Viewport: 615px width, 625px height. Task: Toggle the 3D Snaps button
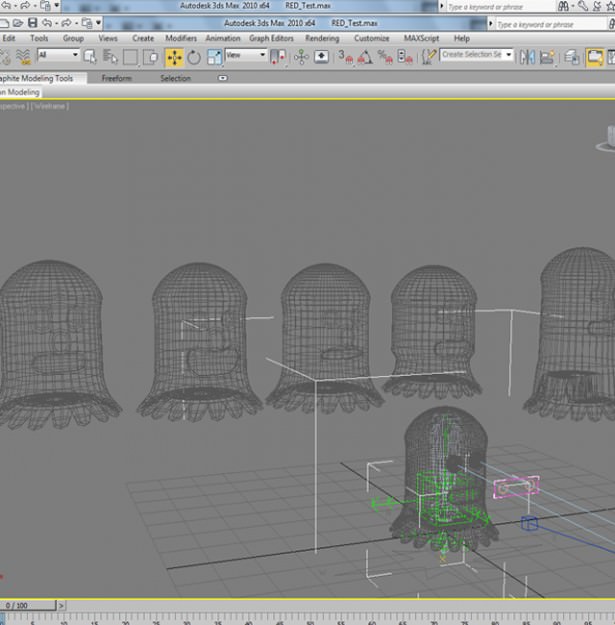pos(345,57)
